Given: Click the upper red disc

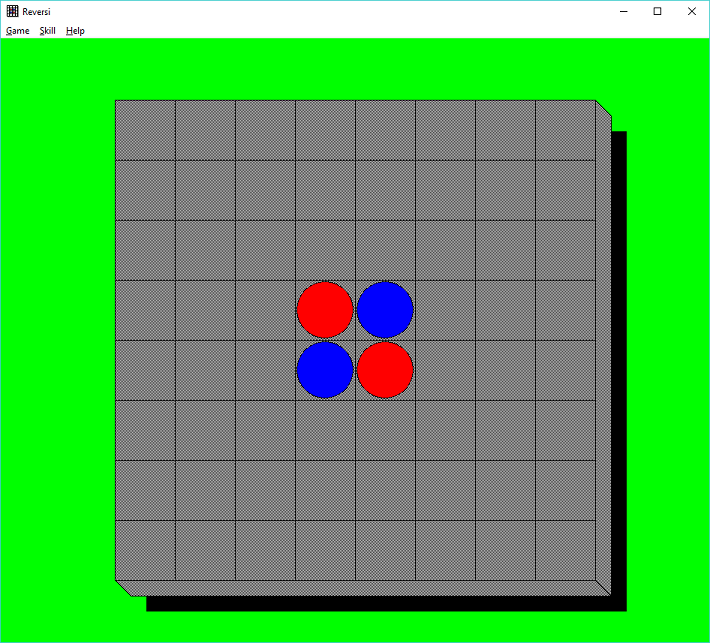Looking at the screenshot, I should pyautogui.click(x=325, y=310).
